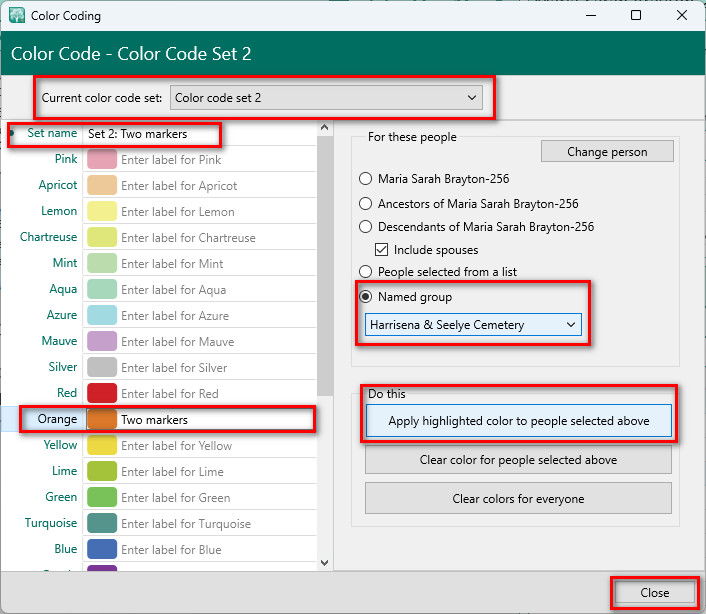706x614 pixels.
Task: Click the 'Enter label for Apricot' field
Action: pos(218,185)
